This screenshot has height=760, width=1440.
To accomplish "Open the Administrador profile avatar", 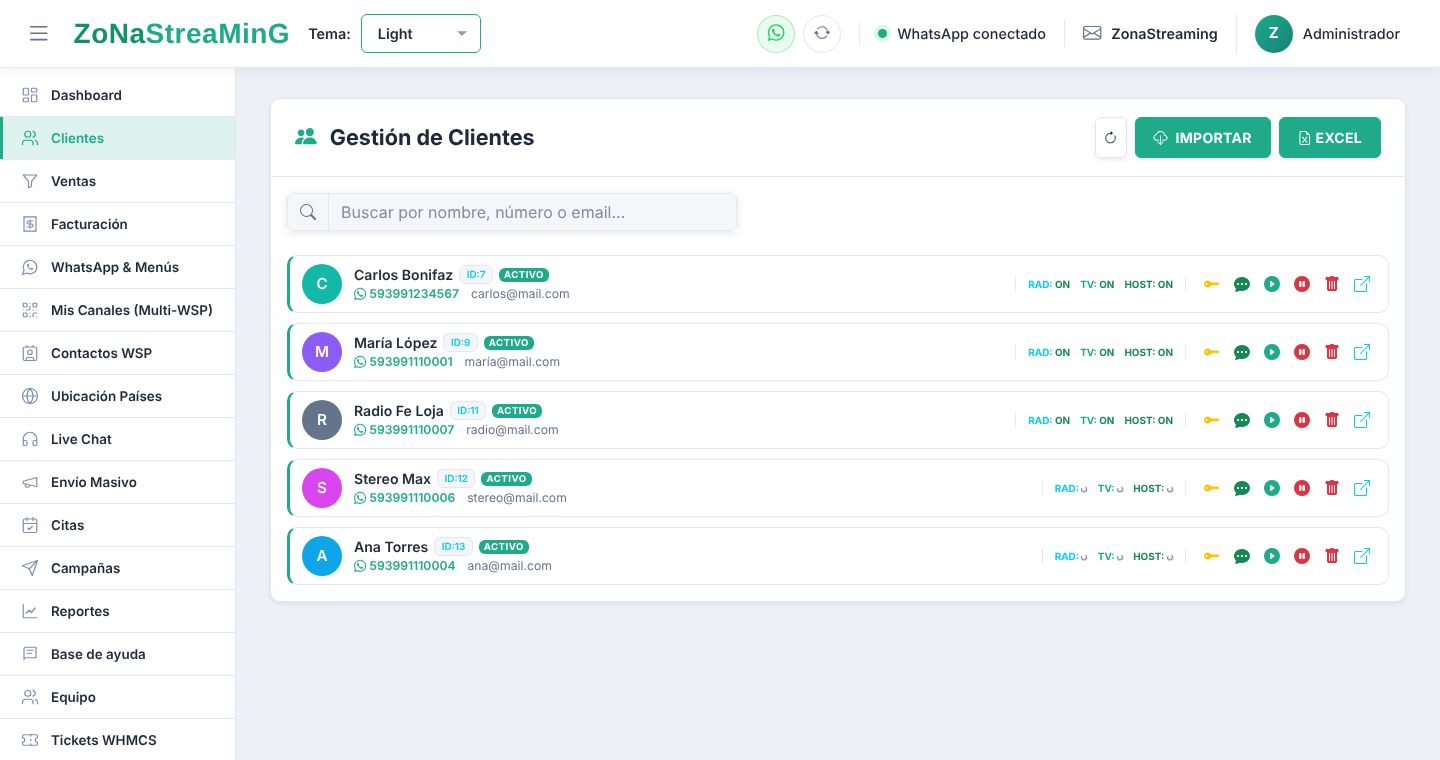I will click(x=1274, y=34).
